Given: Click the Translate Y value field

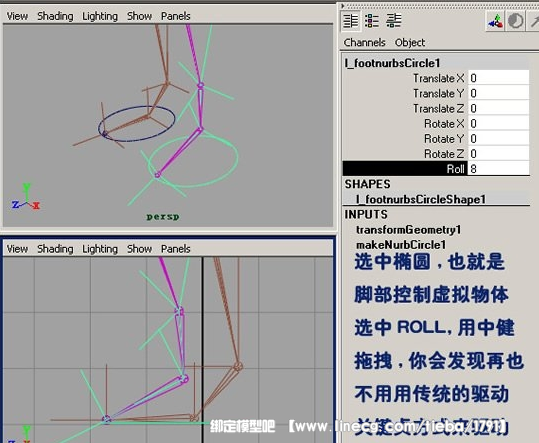Looking at the screenshot, I should coord(498,93).
